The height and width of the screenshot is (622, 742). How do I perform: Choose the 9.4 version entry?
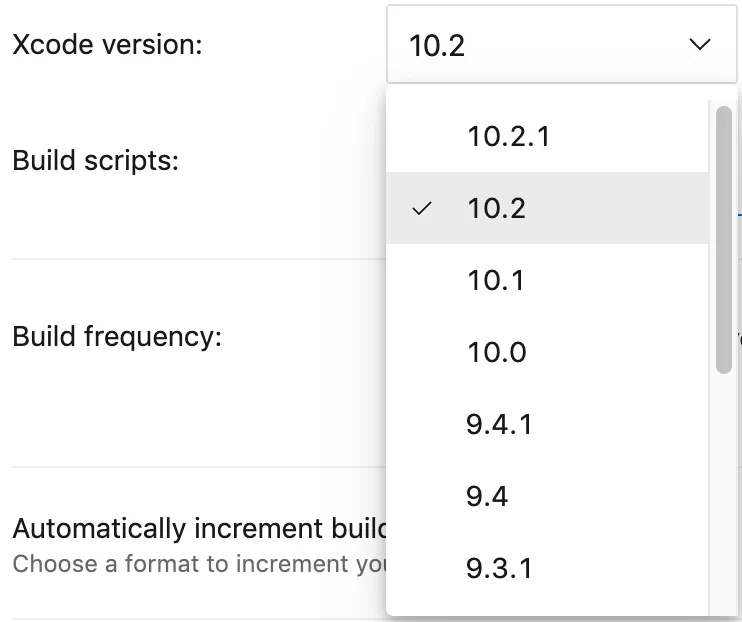click(487, 496)
